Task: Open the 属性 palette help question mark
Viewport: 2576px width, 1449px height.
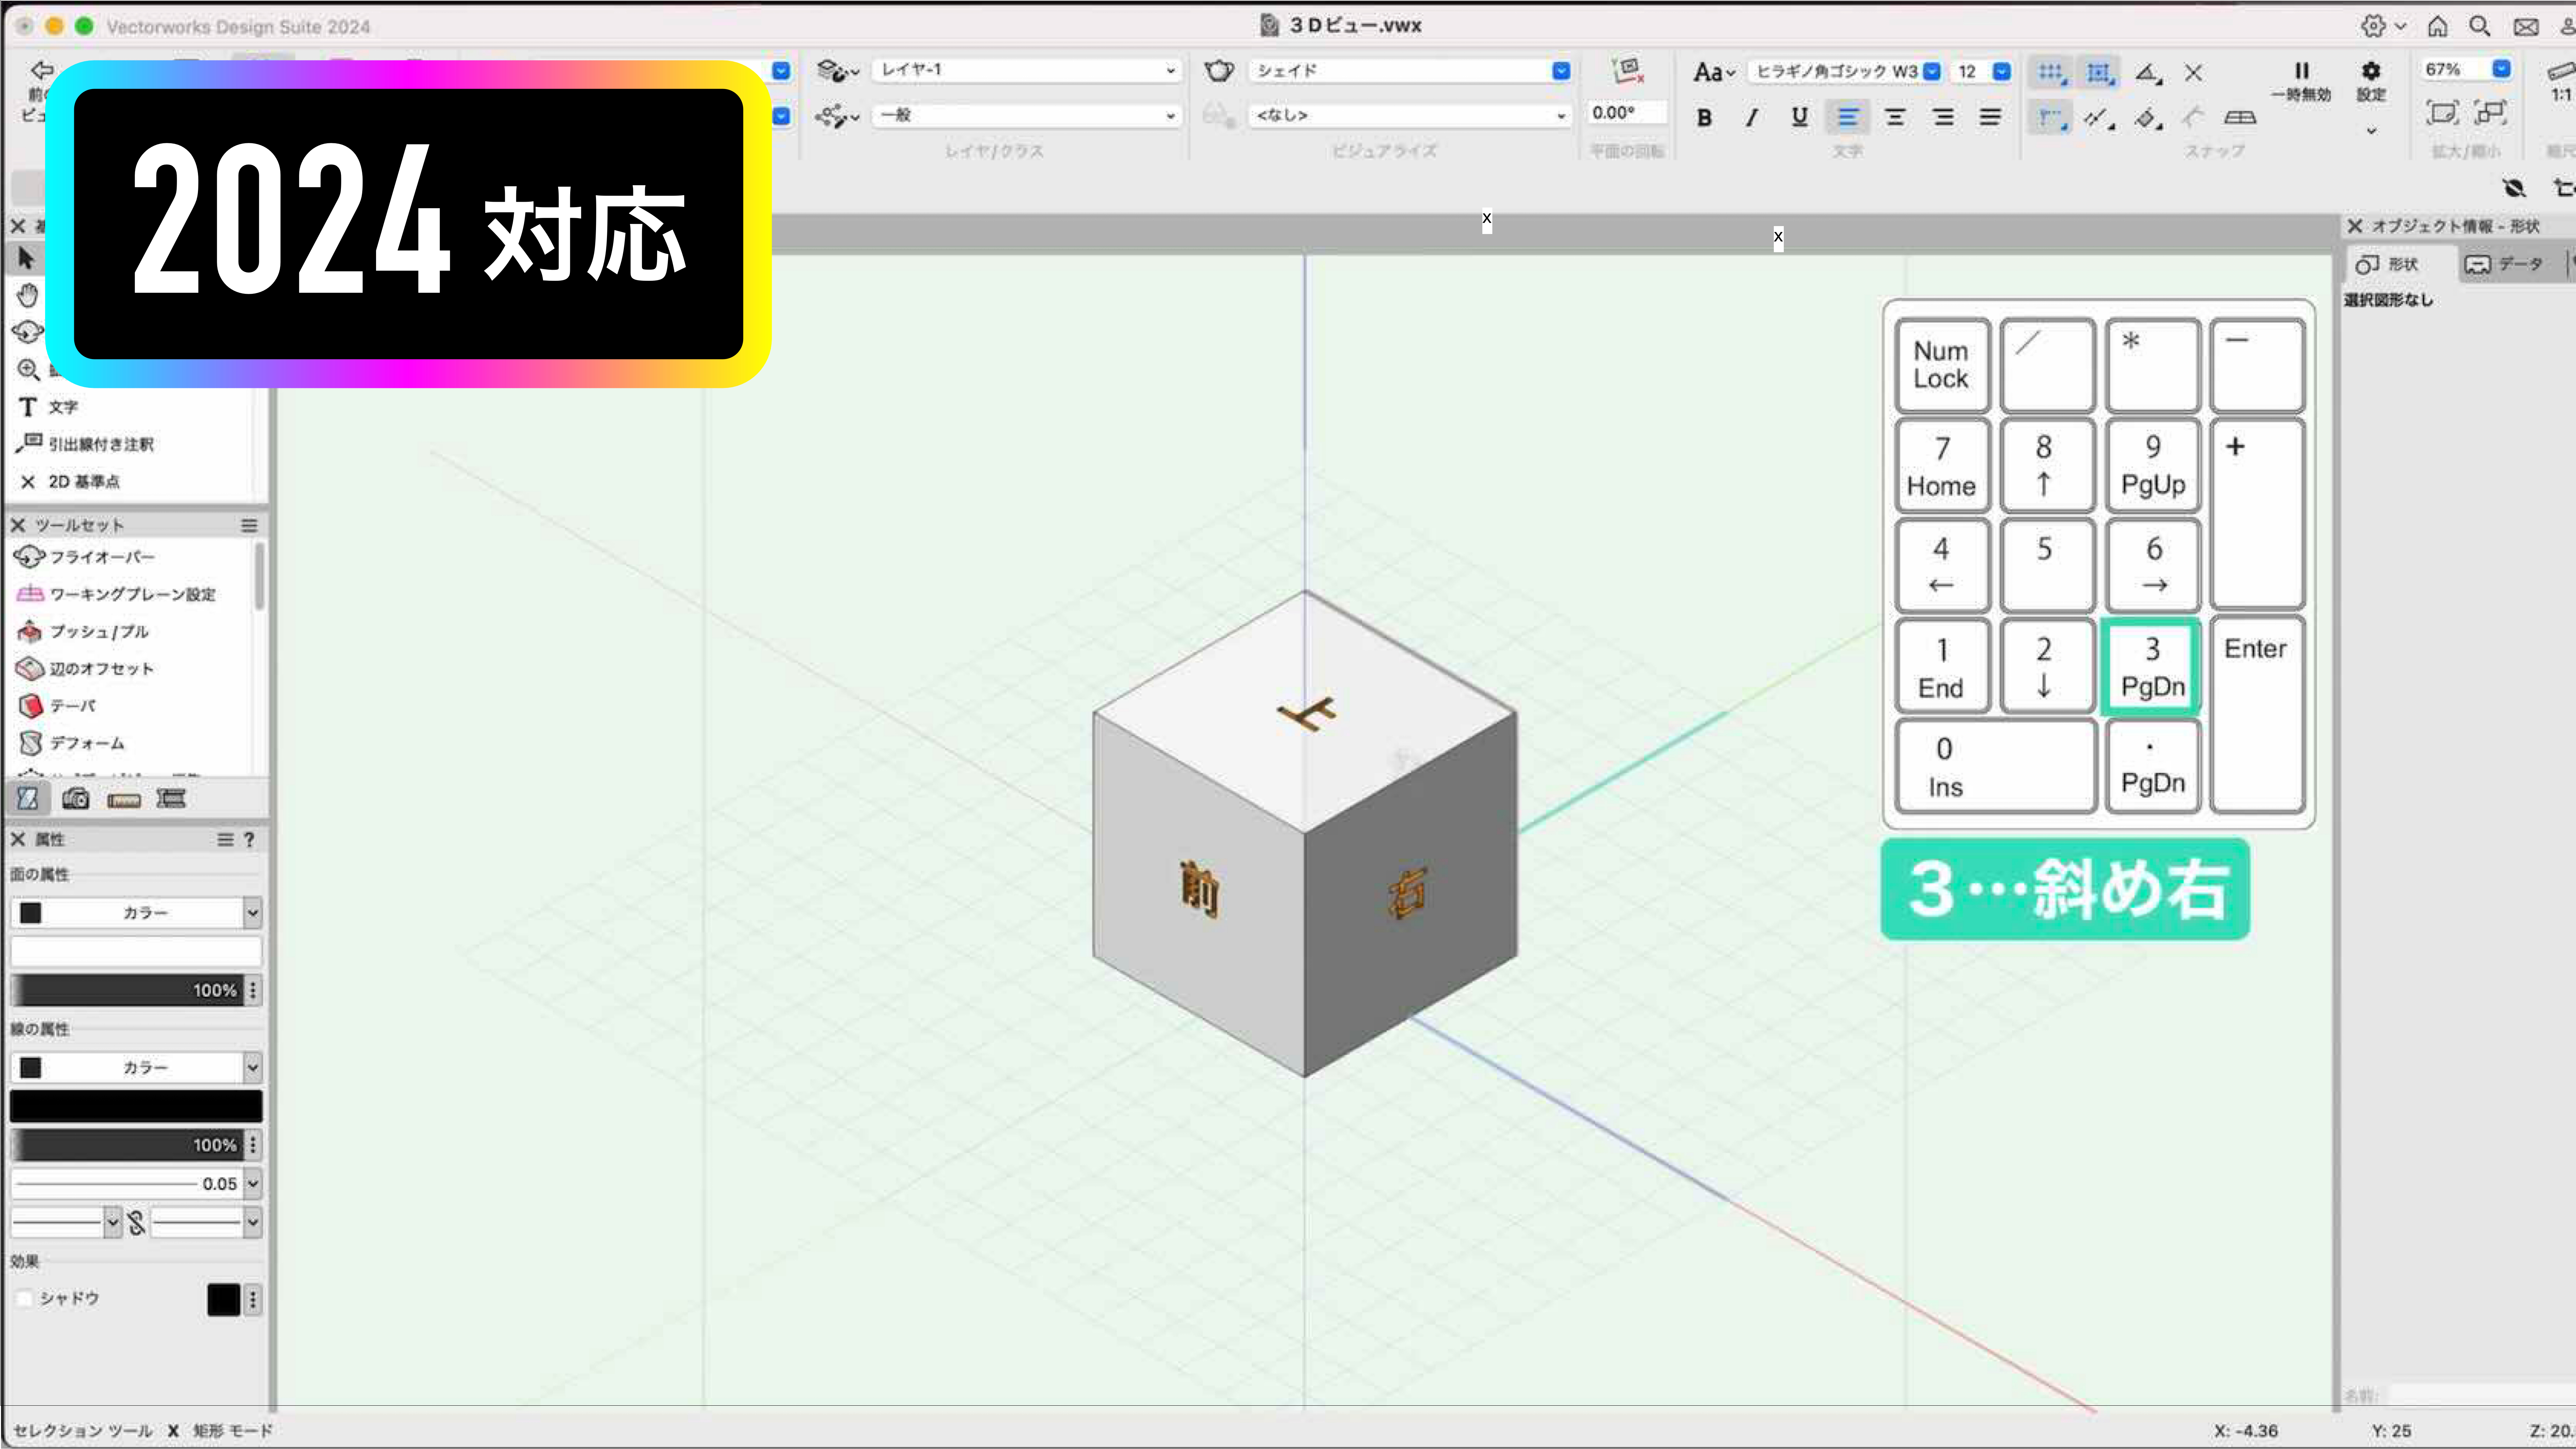Action: (249, 840)
